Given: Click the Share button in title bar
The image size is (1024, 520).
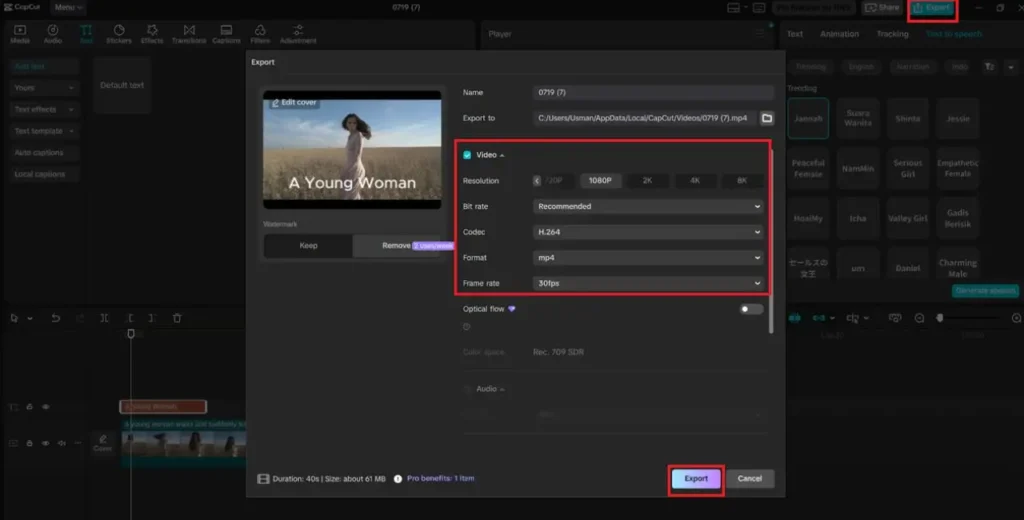Looking at the screenshot, I should click(x=882, y=8).
